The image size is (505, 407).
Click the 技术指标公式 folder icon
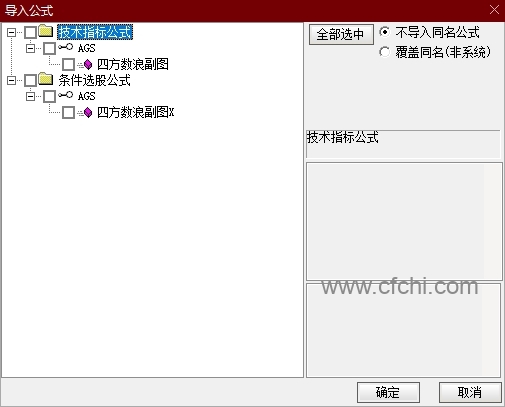coord(45,31)
